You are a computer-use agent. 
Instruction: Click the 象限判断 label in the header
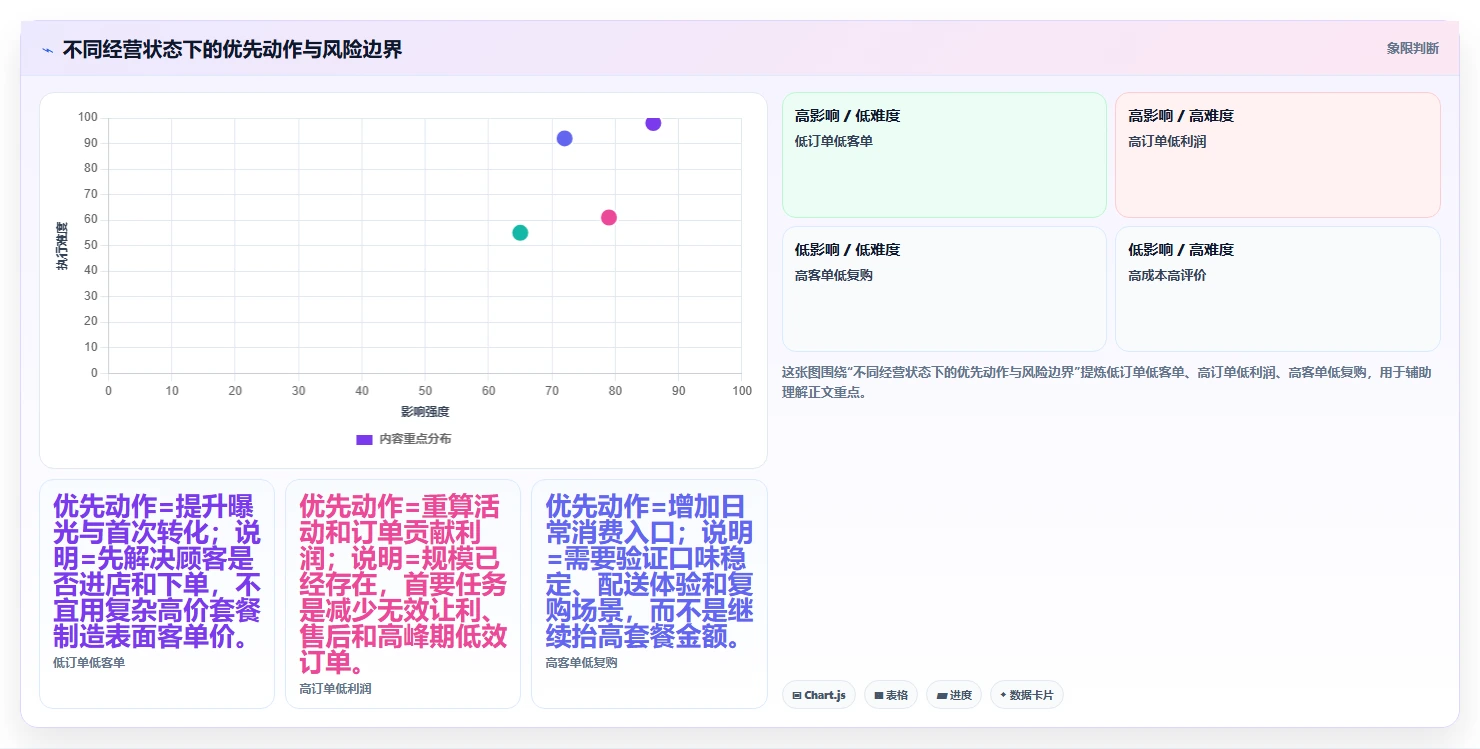(x=1412, y=48)
